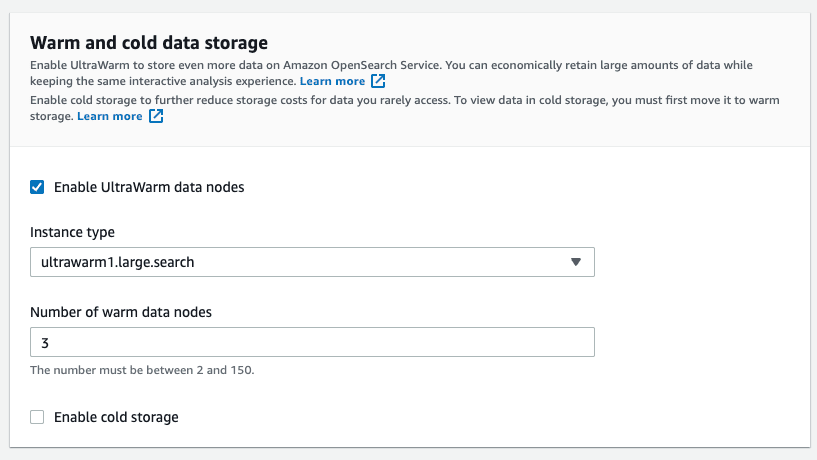The height and width of the screenshot is (460, 817).
Task: Click the Instance type label
Action: coord(72,232)
